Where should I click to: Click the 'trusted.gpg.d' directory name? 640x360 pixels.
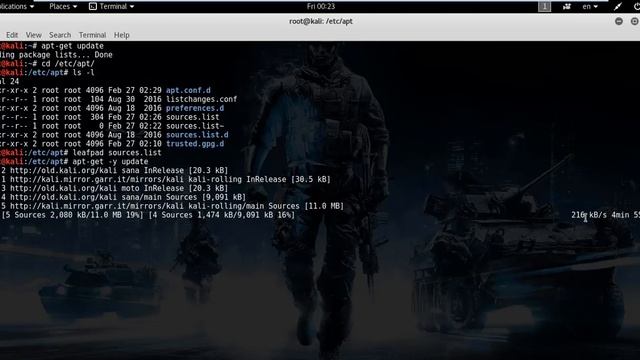pyautogui.click(x=195, y=144)
